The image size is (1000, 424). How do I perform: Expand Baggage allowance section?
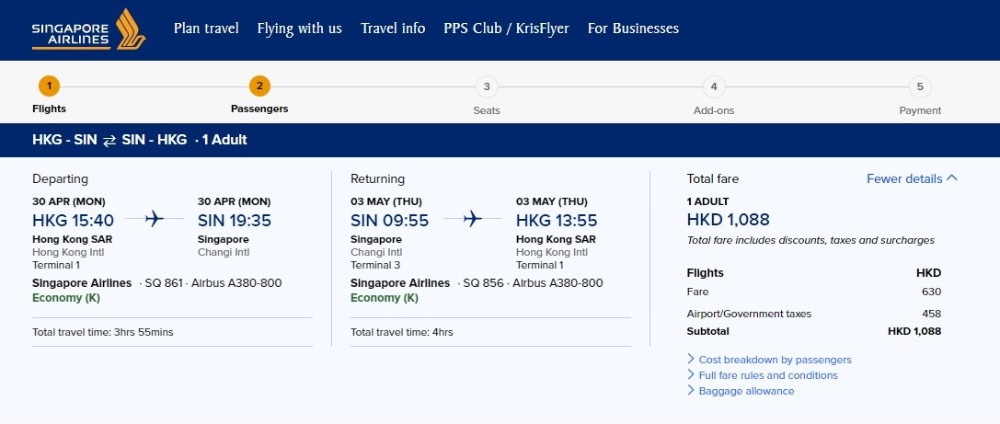click(746, 391)
